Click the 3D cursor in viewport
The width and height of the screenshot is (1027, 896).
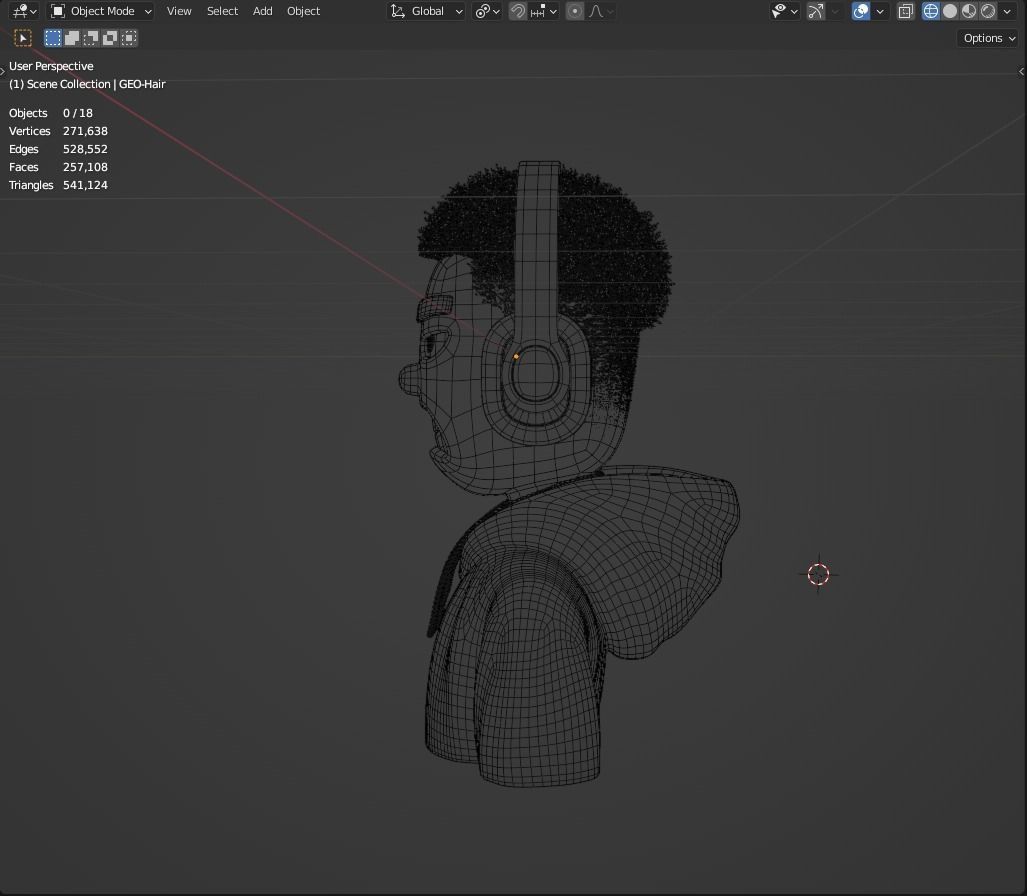click(819, 574)
